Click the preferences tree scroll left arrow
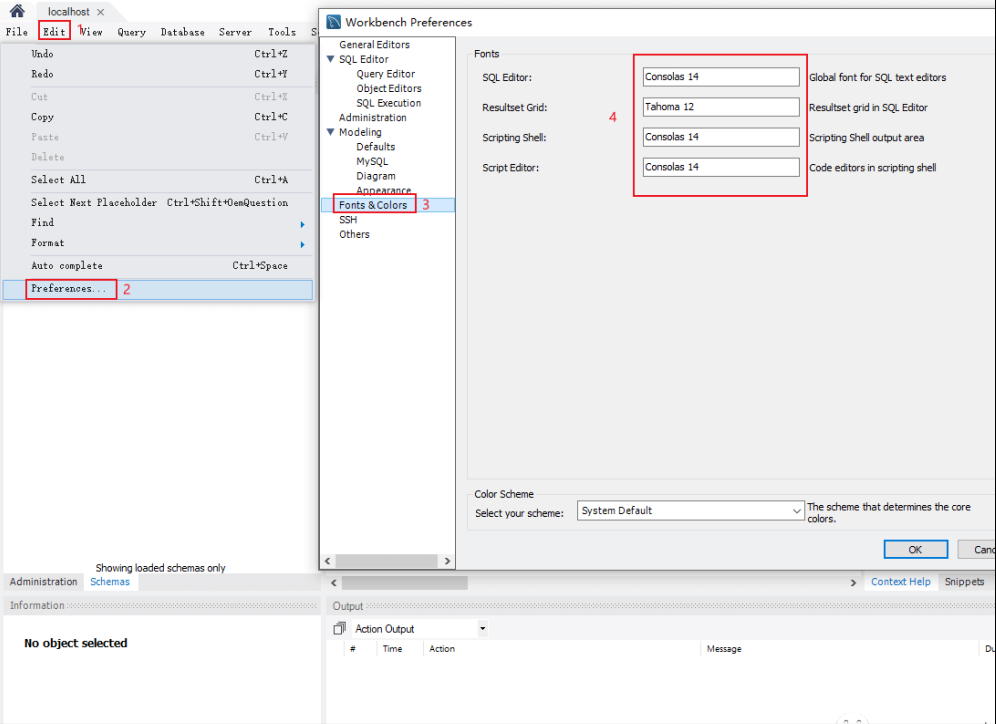This screenshot has width=996, height=724. click(x=328, y=561)
